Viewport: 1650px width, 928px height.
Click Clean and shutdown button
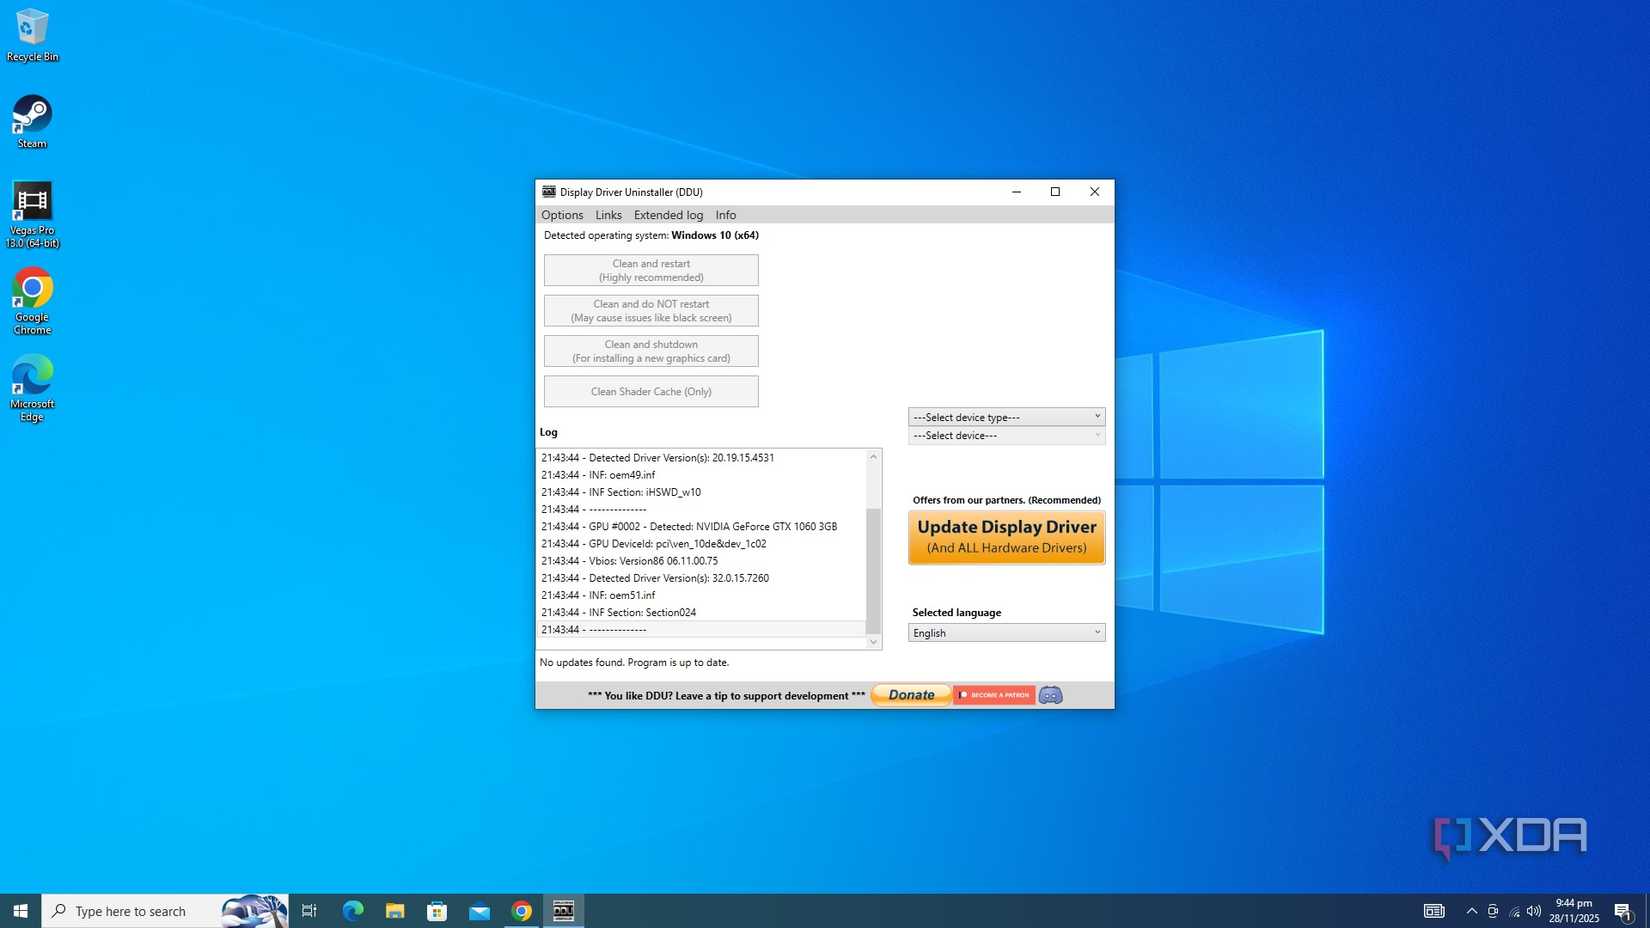click(x=651, y=351)
